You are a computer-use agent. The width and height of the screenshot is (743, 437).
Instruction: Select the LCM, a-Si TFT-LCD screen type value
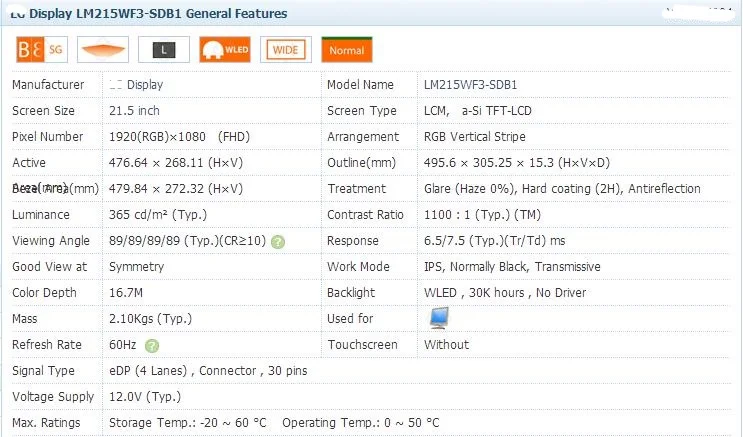click(x=478, y=111)
